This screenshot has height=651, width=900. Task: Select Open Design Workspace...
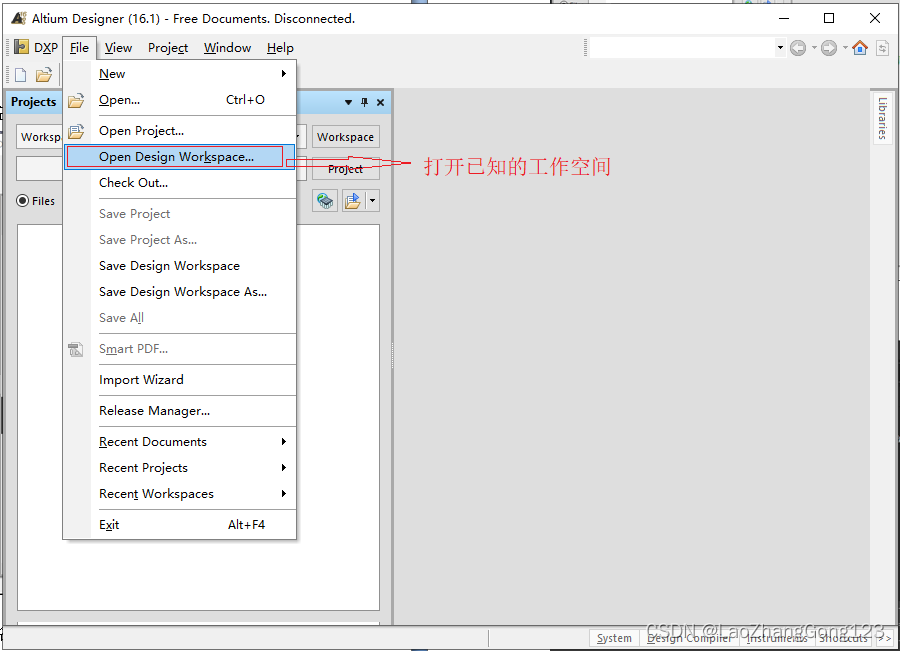[x=180, y=157]
